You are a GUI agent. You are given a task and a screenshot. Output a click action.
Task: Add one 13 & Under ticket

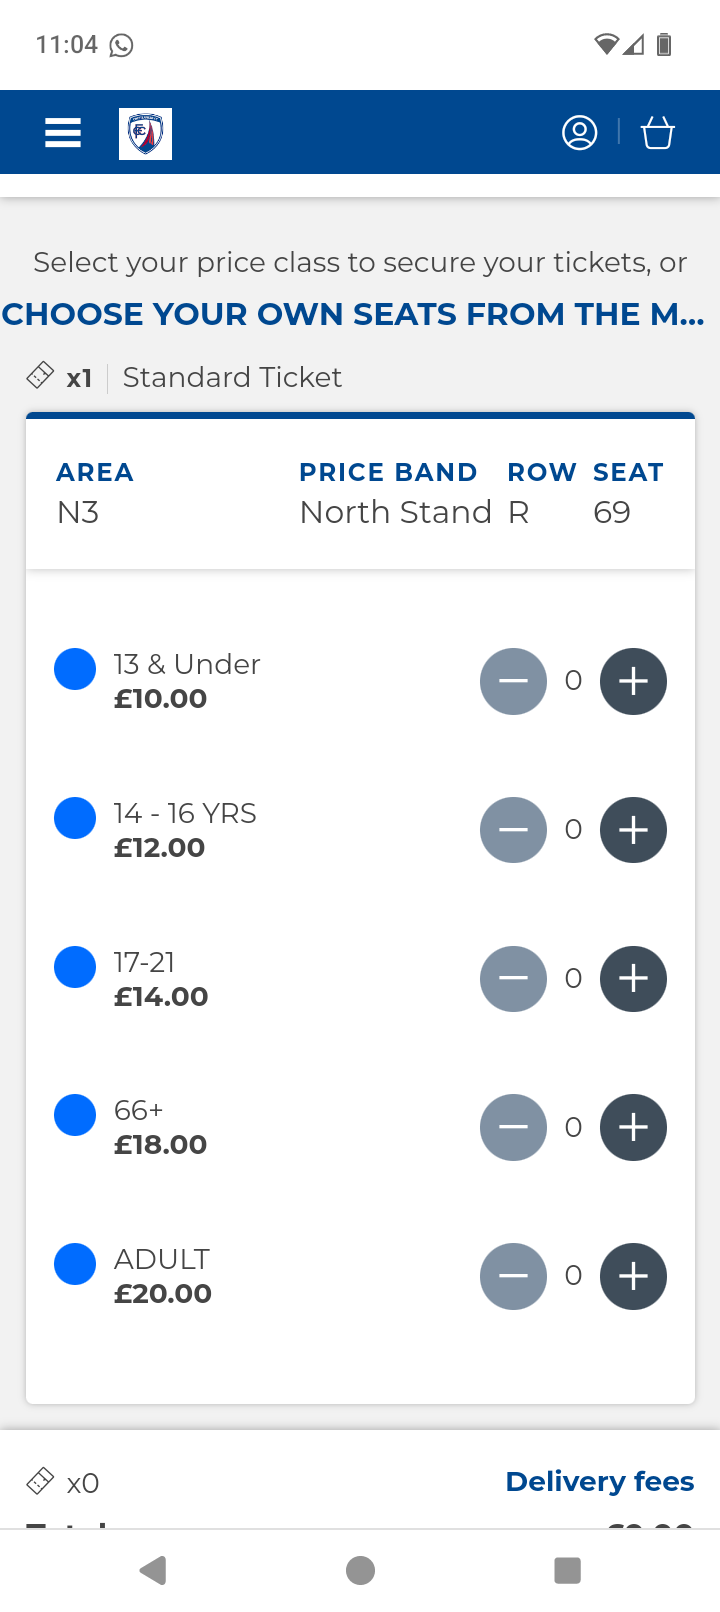[633, 682]
